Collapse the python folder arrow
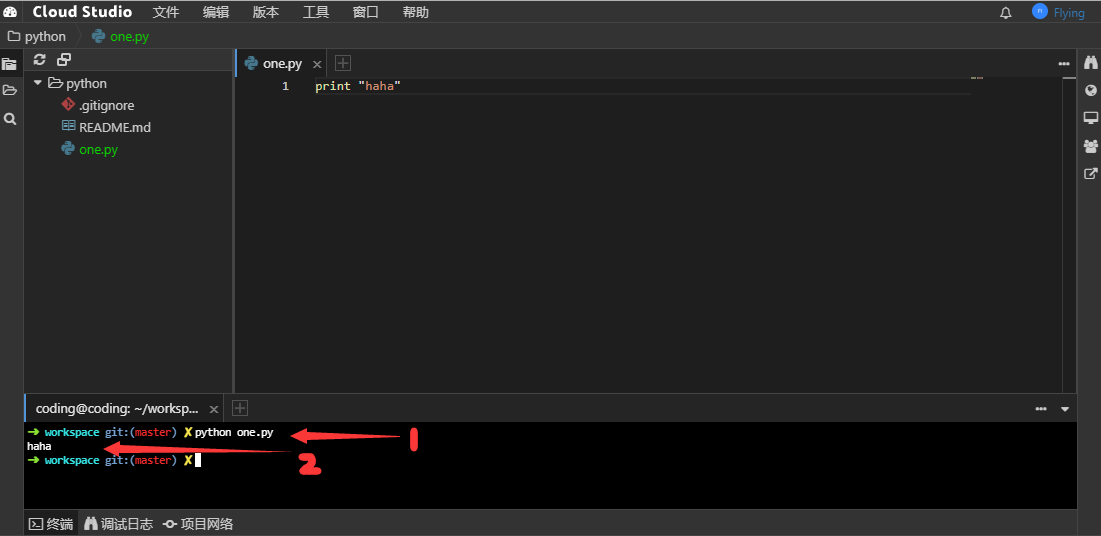The image size is (1101, 536). tap(38, 83)
